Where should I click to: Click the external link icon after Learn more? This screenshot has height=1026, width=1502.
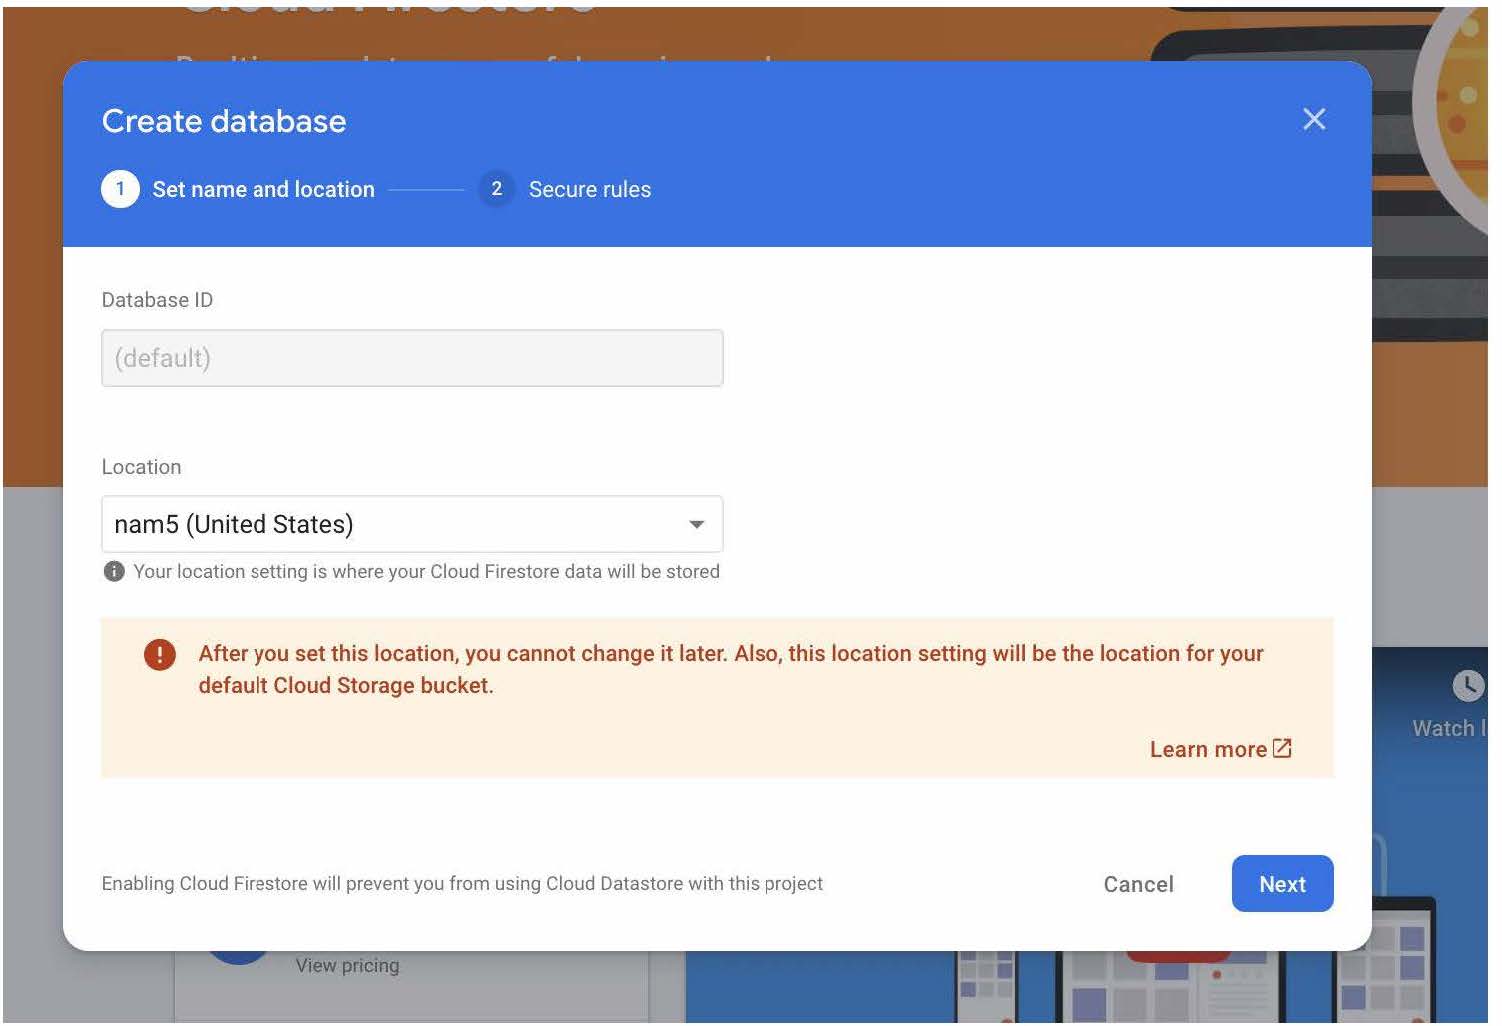point(1282,749)
